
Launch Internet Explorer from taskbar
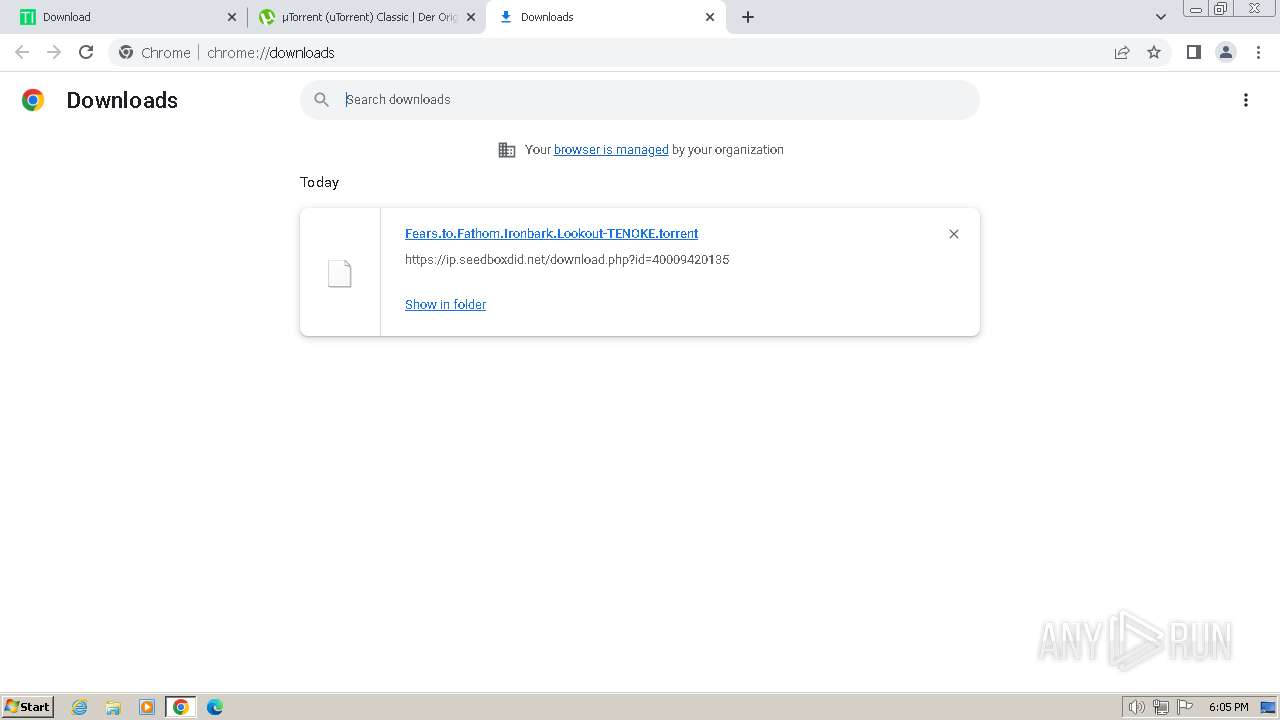click(x=80, y=707)
